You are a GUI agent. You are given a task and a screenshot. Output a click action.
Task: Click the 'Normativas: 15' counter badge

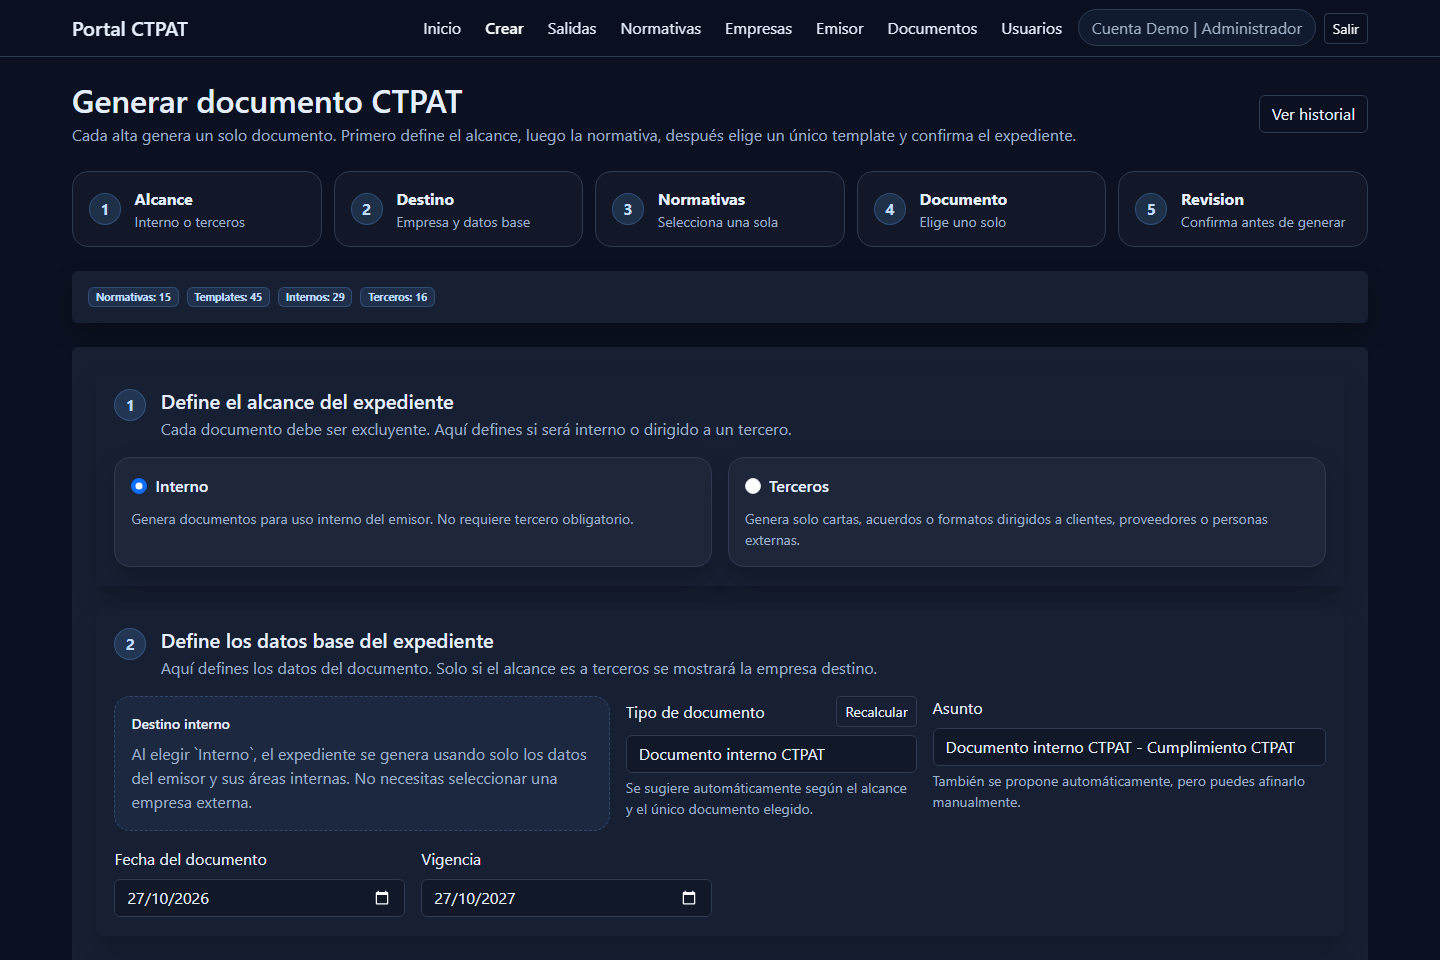pos(133,297)
